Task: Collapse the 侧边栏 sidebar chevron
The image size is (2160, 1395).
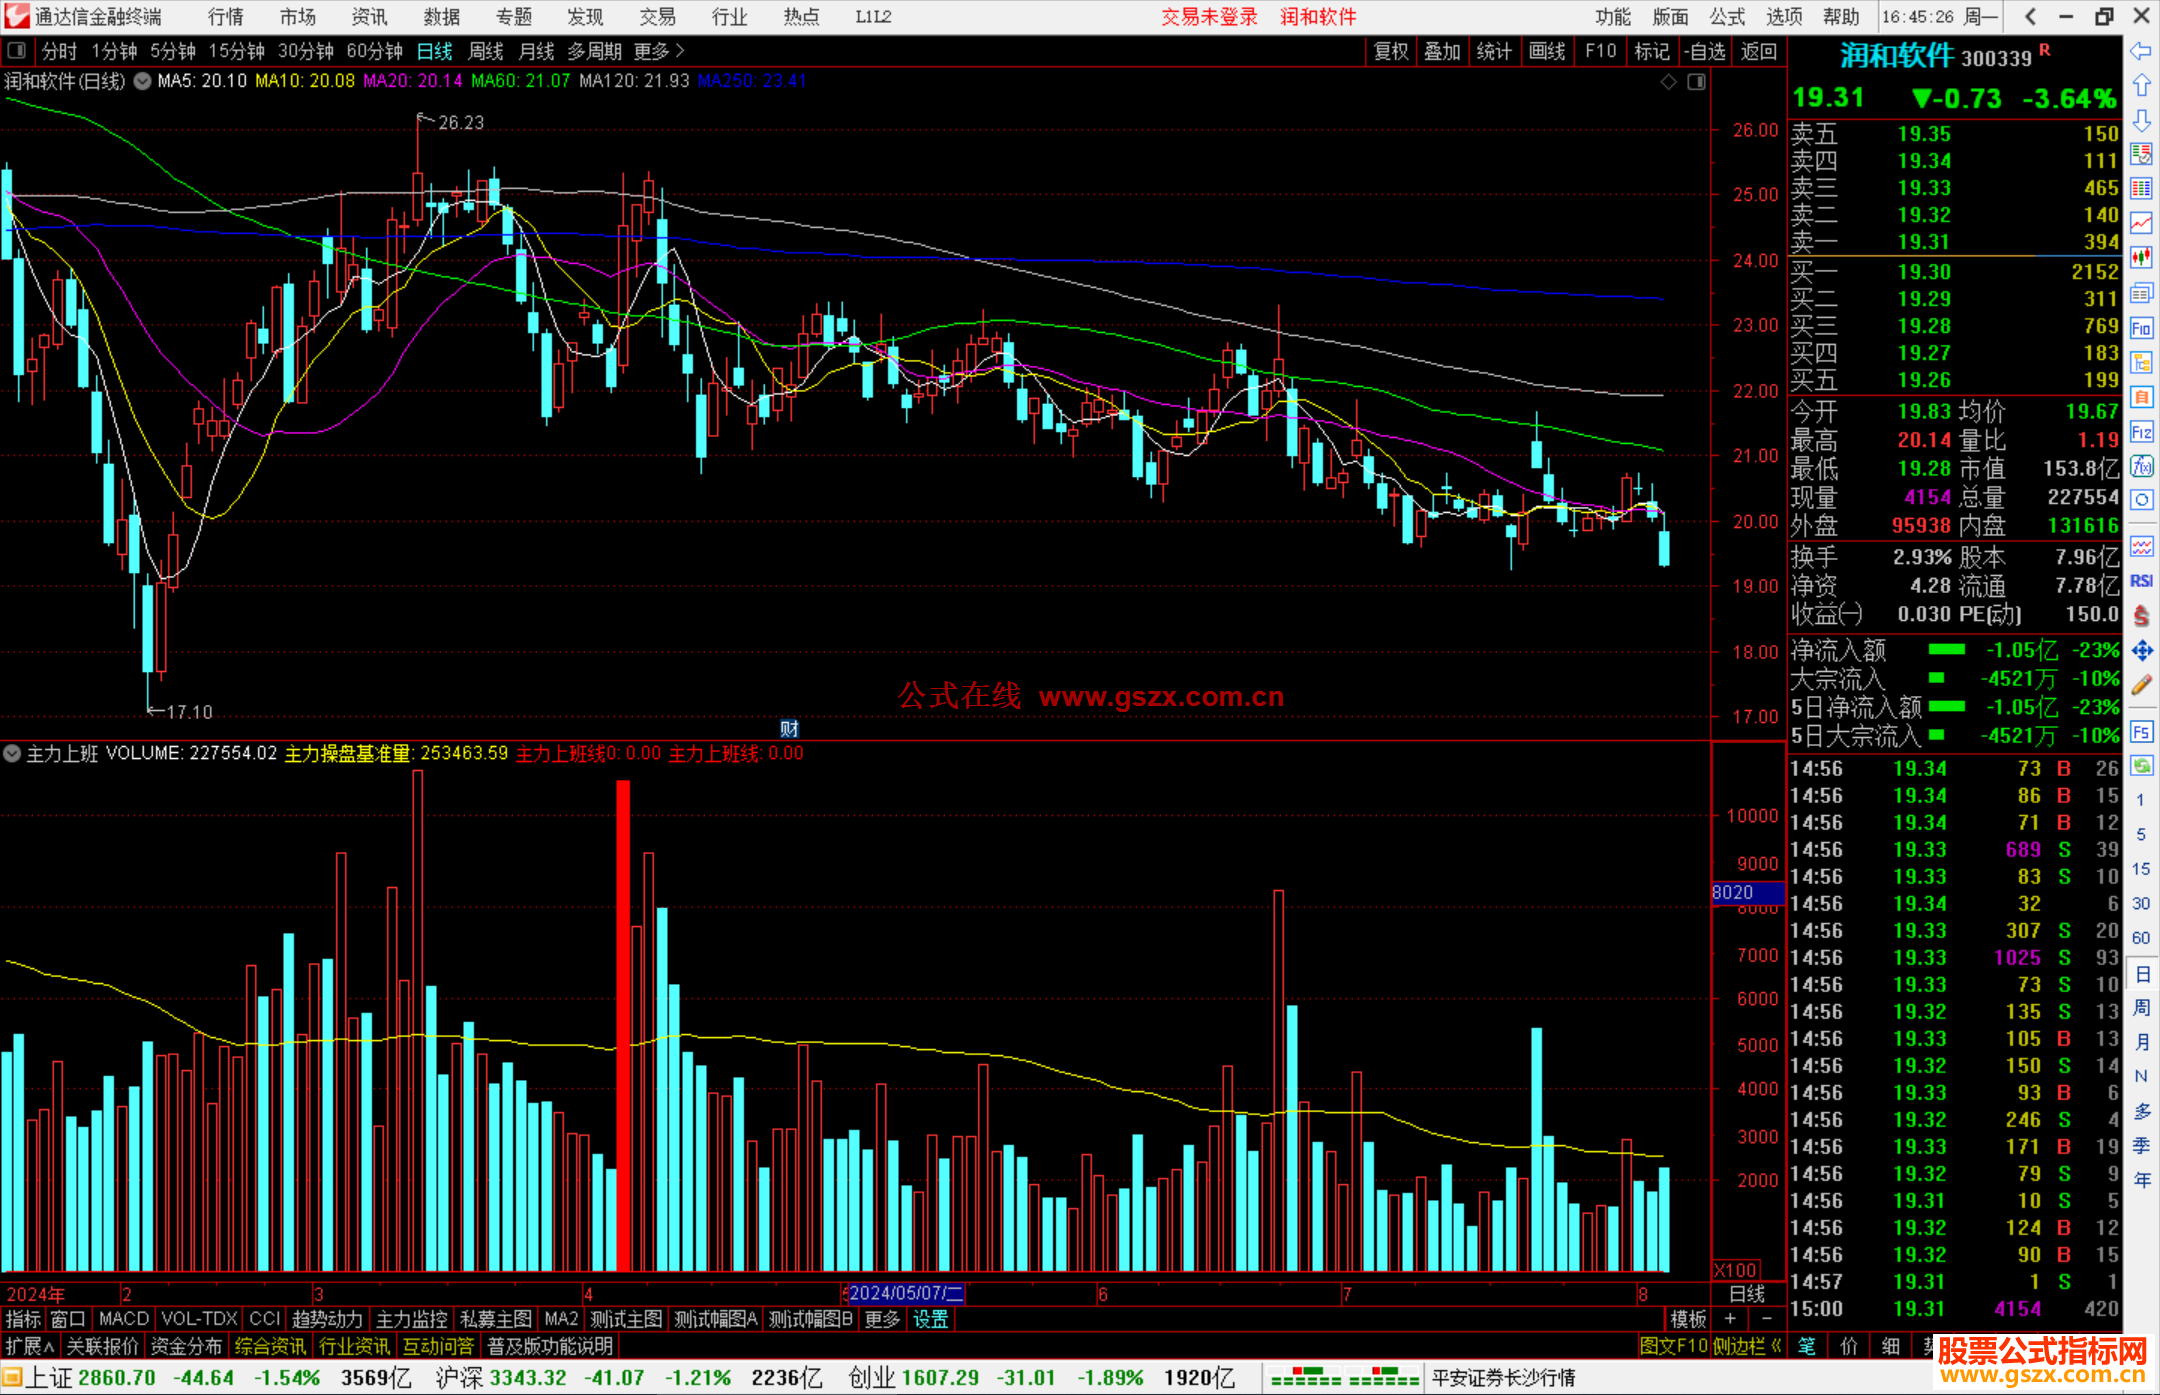Action: tap(1777, 1346)
